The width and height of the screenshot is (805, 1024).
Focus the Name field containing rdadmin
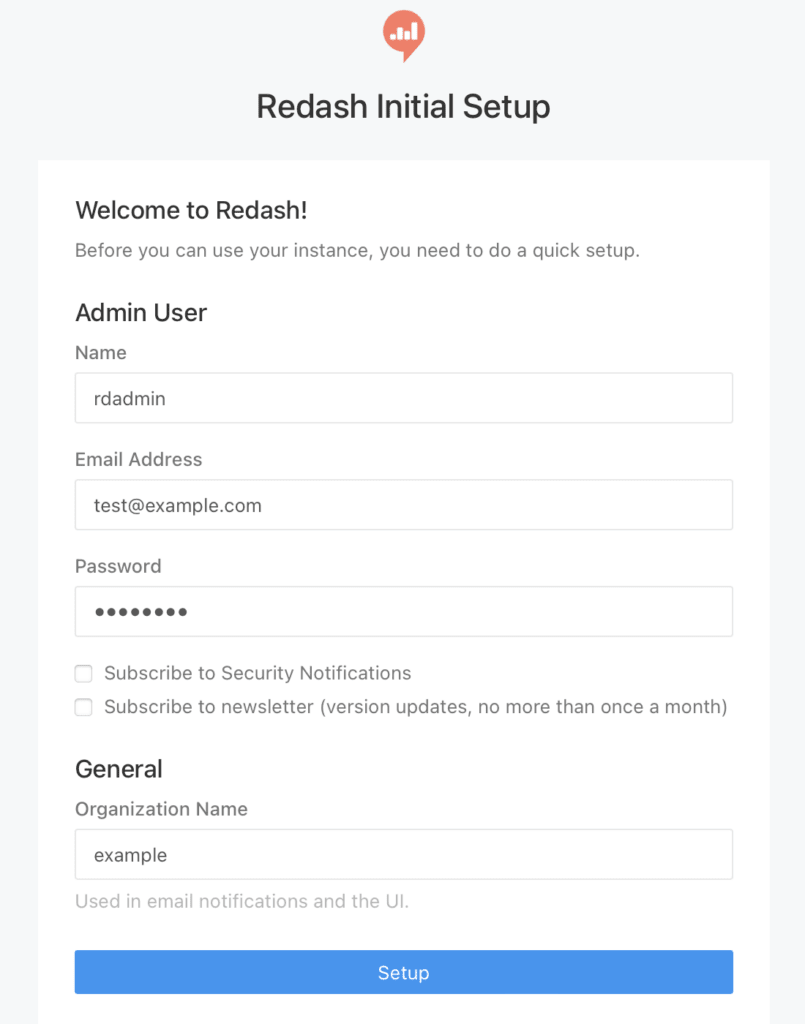point(403,398)
